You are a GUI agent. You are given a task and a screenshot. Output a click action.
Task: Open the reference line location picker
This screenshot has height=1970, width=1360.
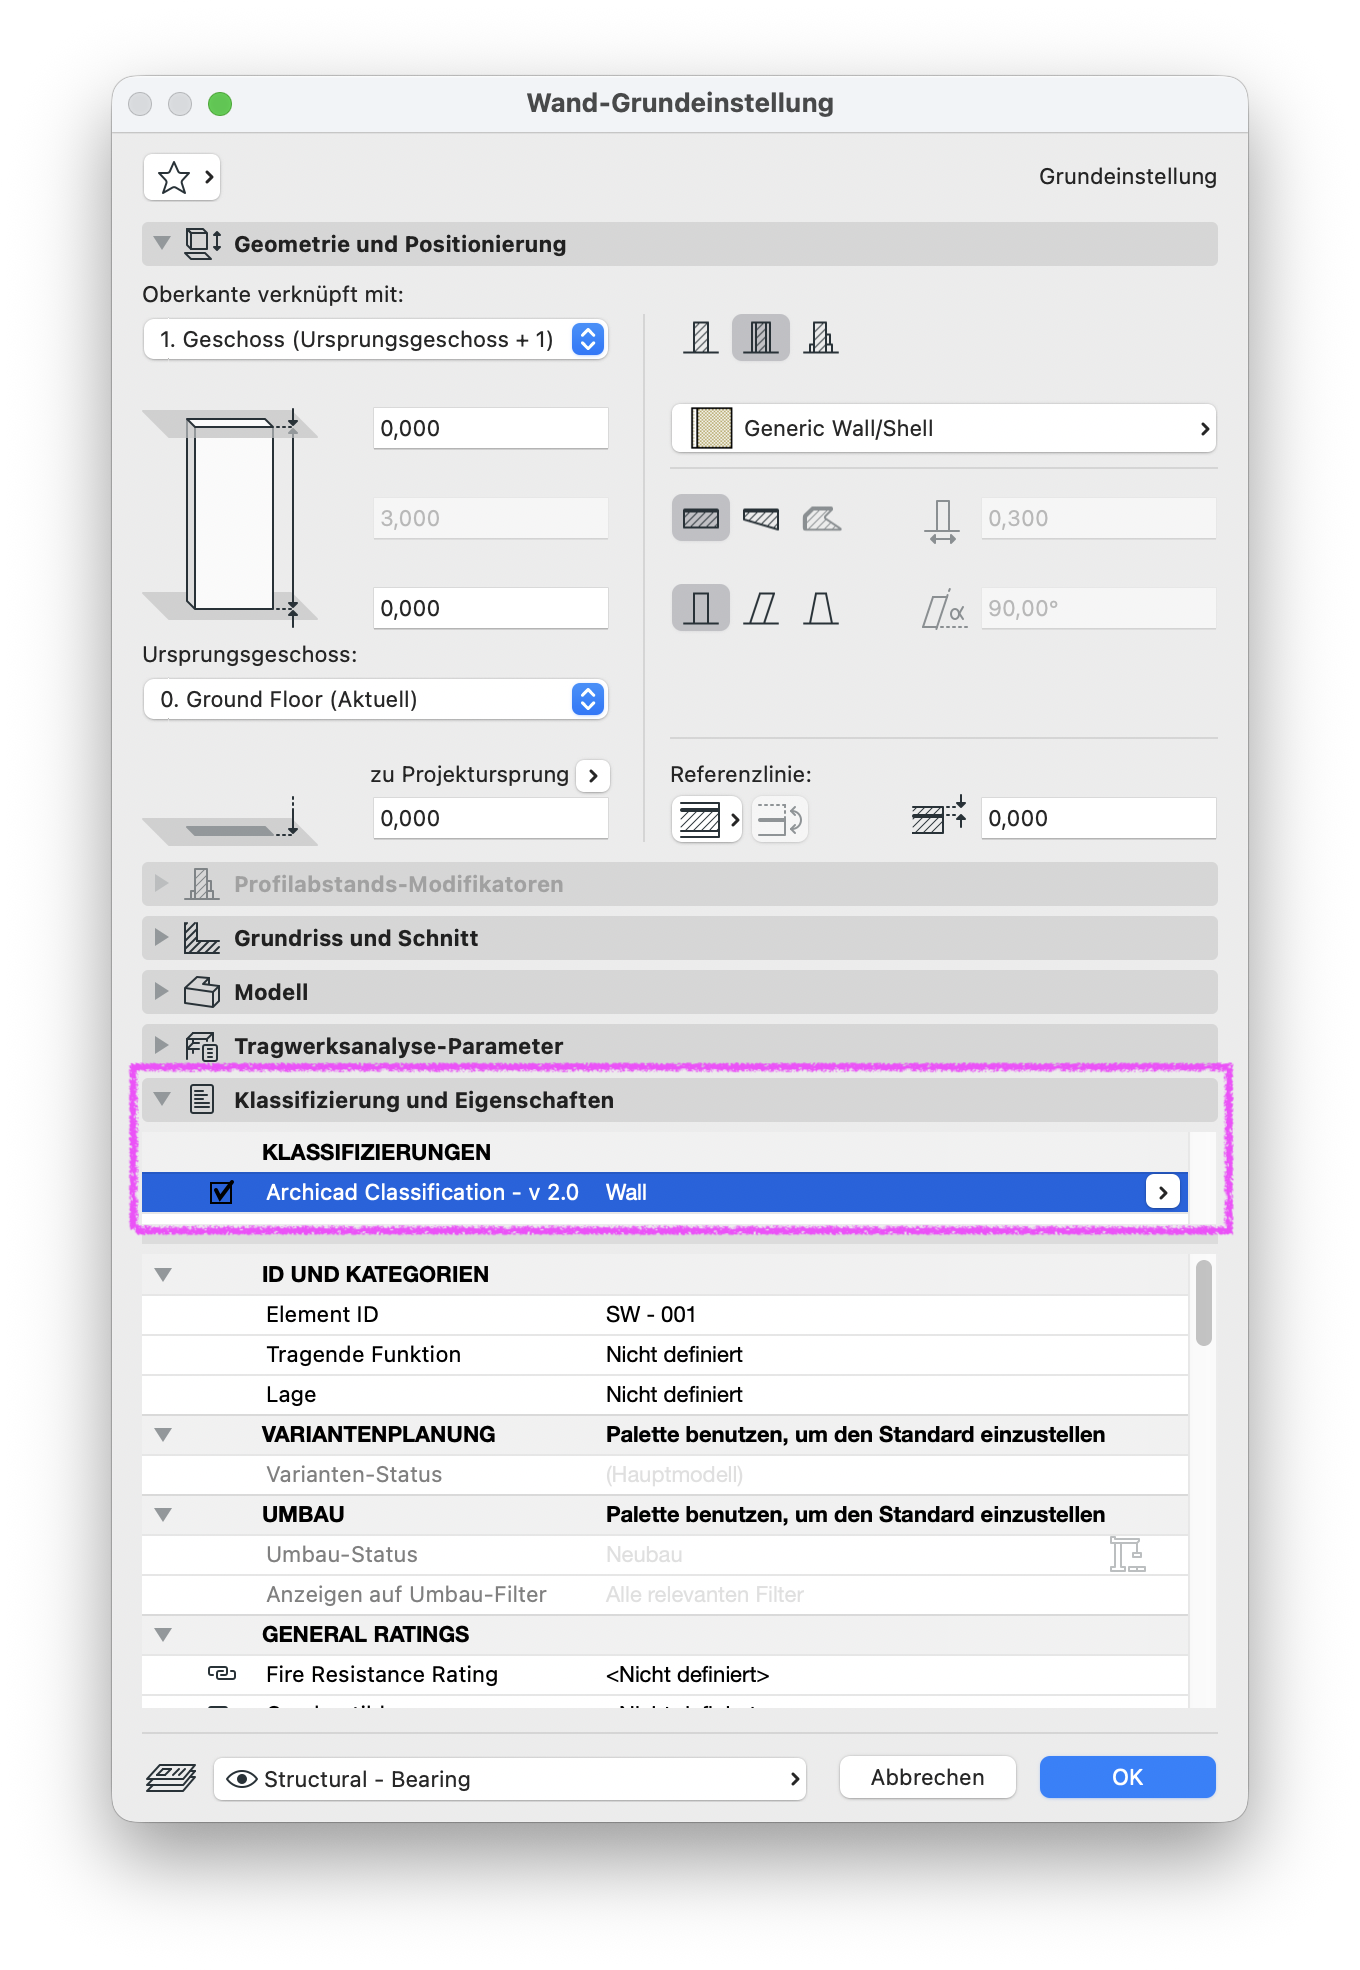coord(706,820)
